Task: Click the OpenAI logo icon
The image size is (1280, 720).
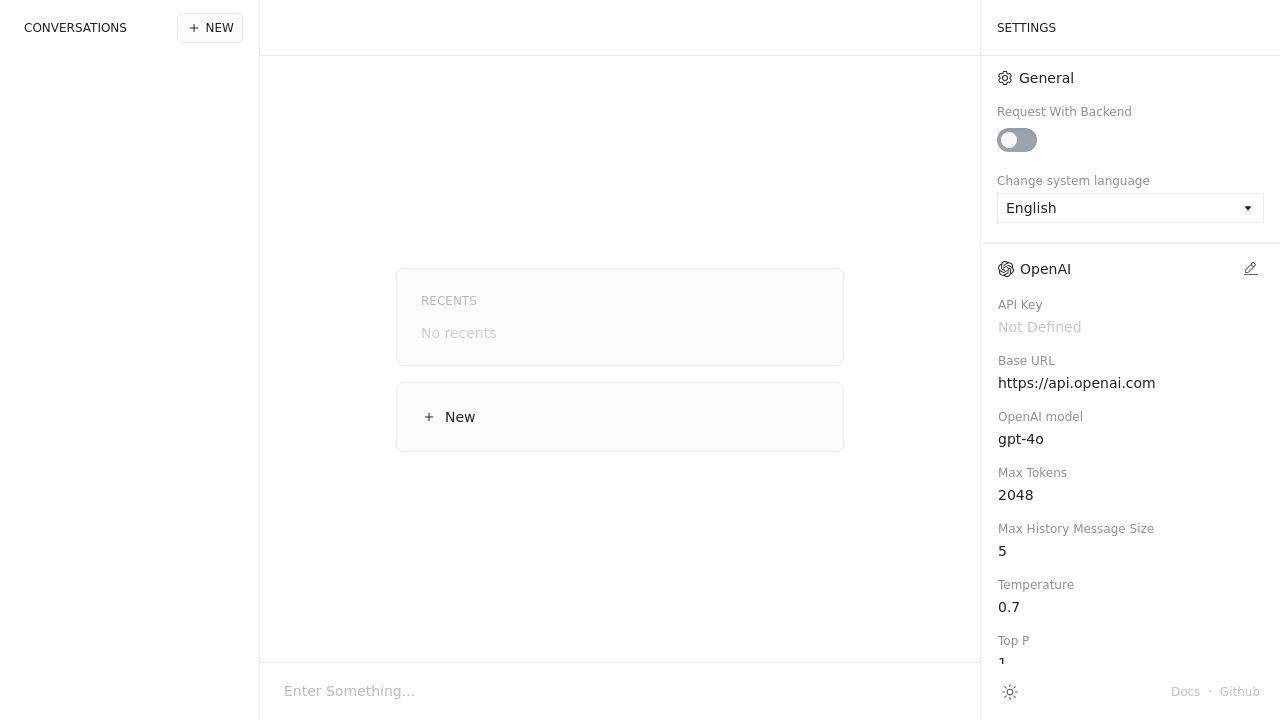Action: pyautogui.click(x=1006, y=269)
